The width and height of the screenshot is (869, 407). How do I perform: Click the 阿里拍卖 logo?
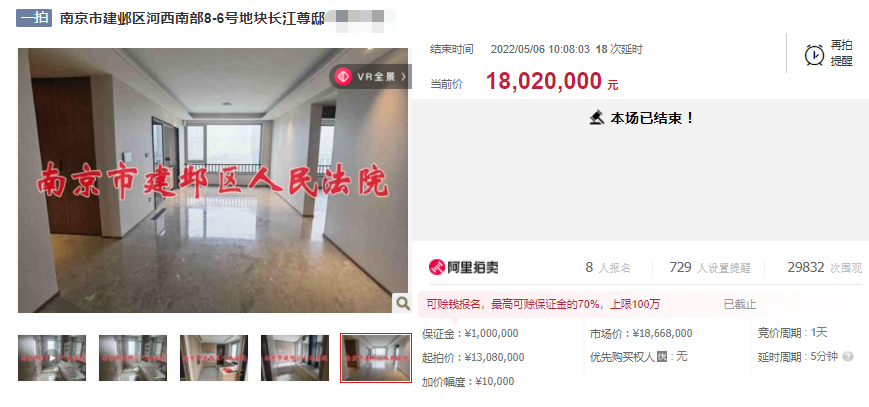click(464, 267)
